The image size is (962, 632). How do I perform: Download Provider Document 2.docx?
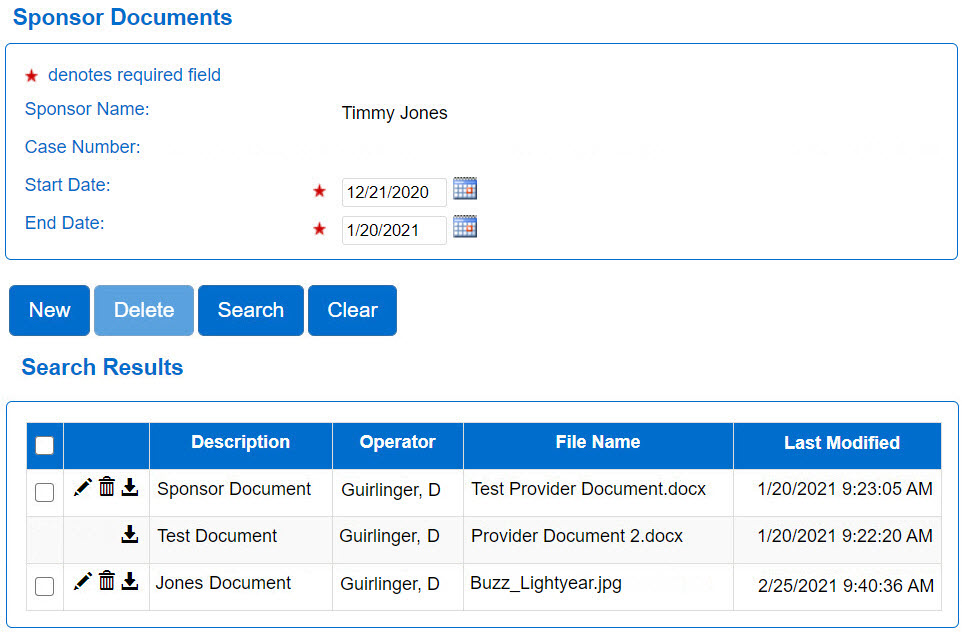pos(129,534)
